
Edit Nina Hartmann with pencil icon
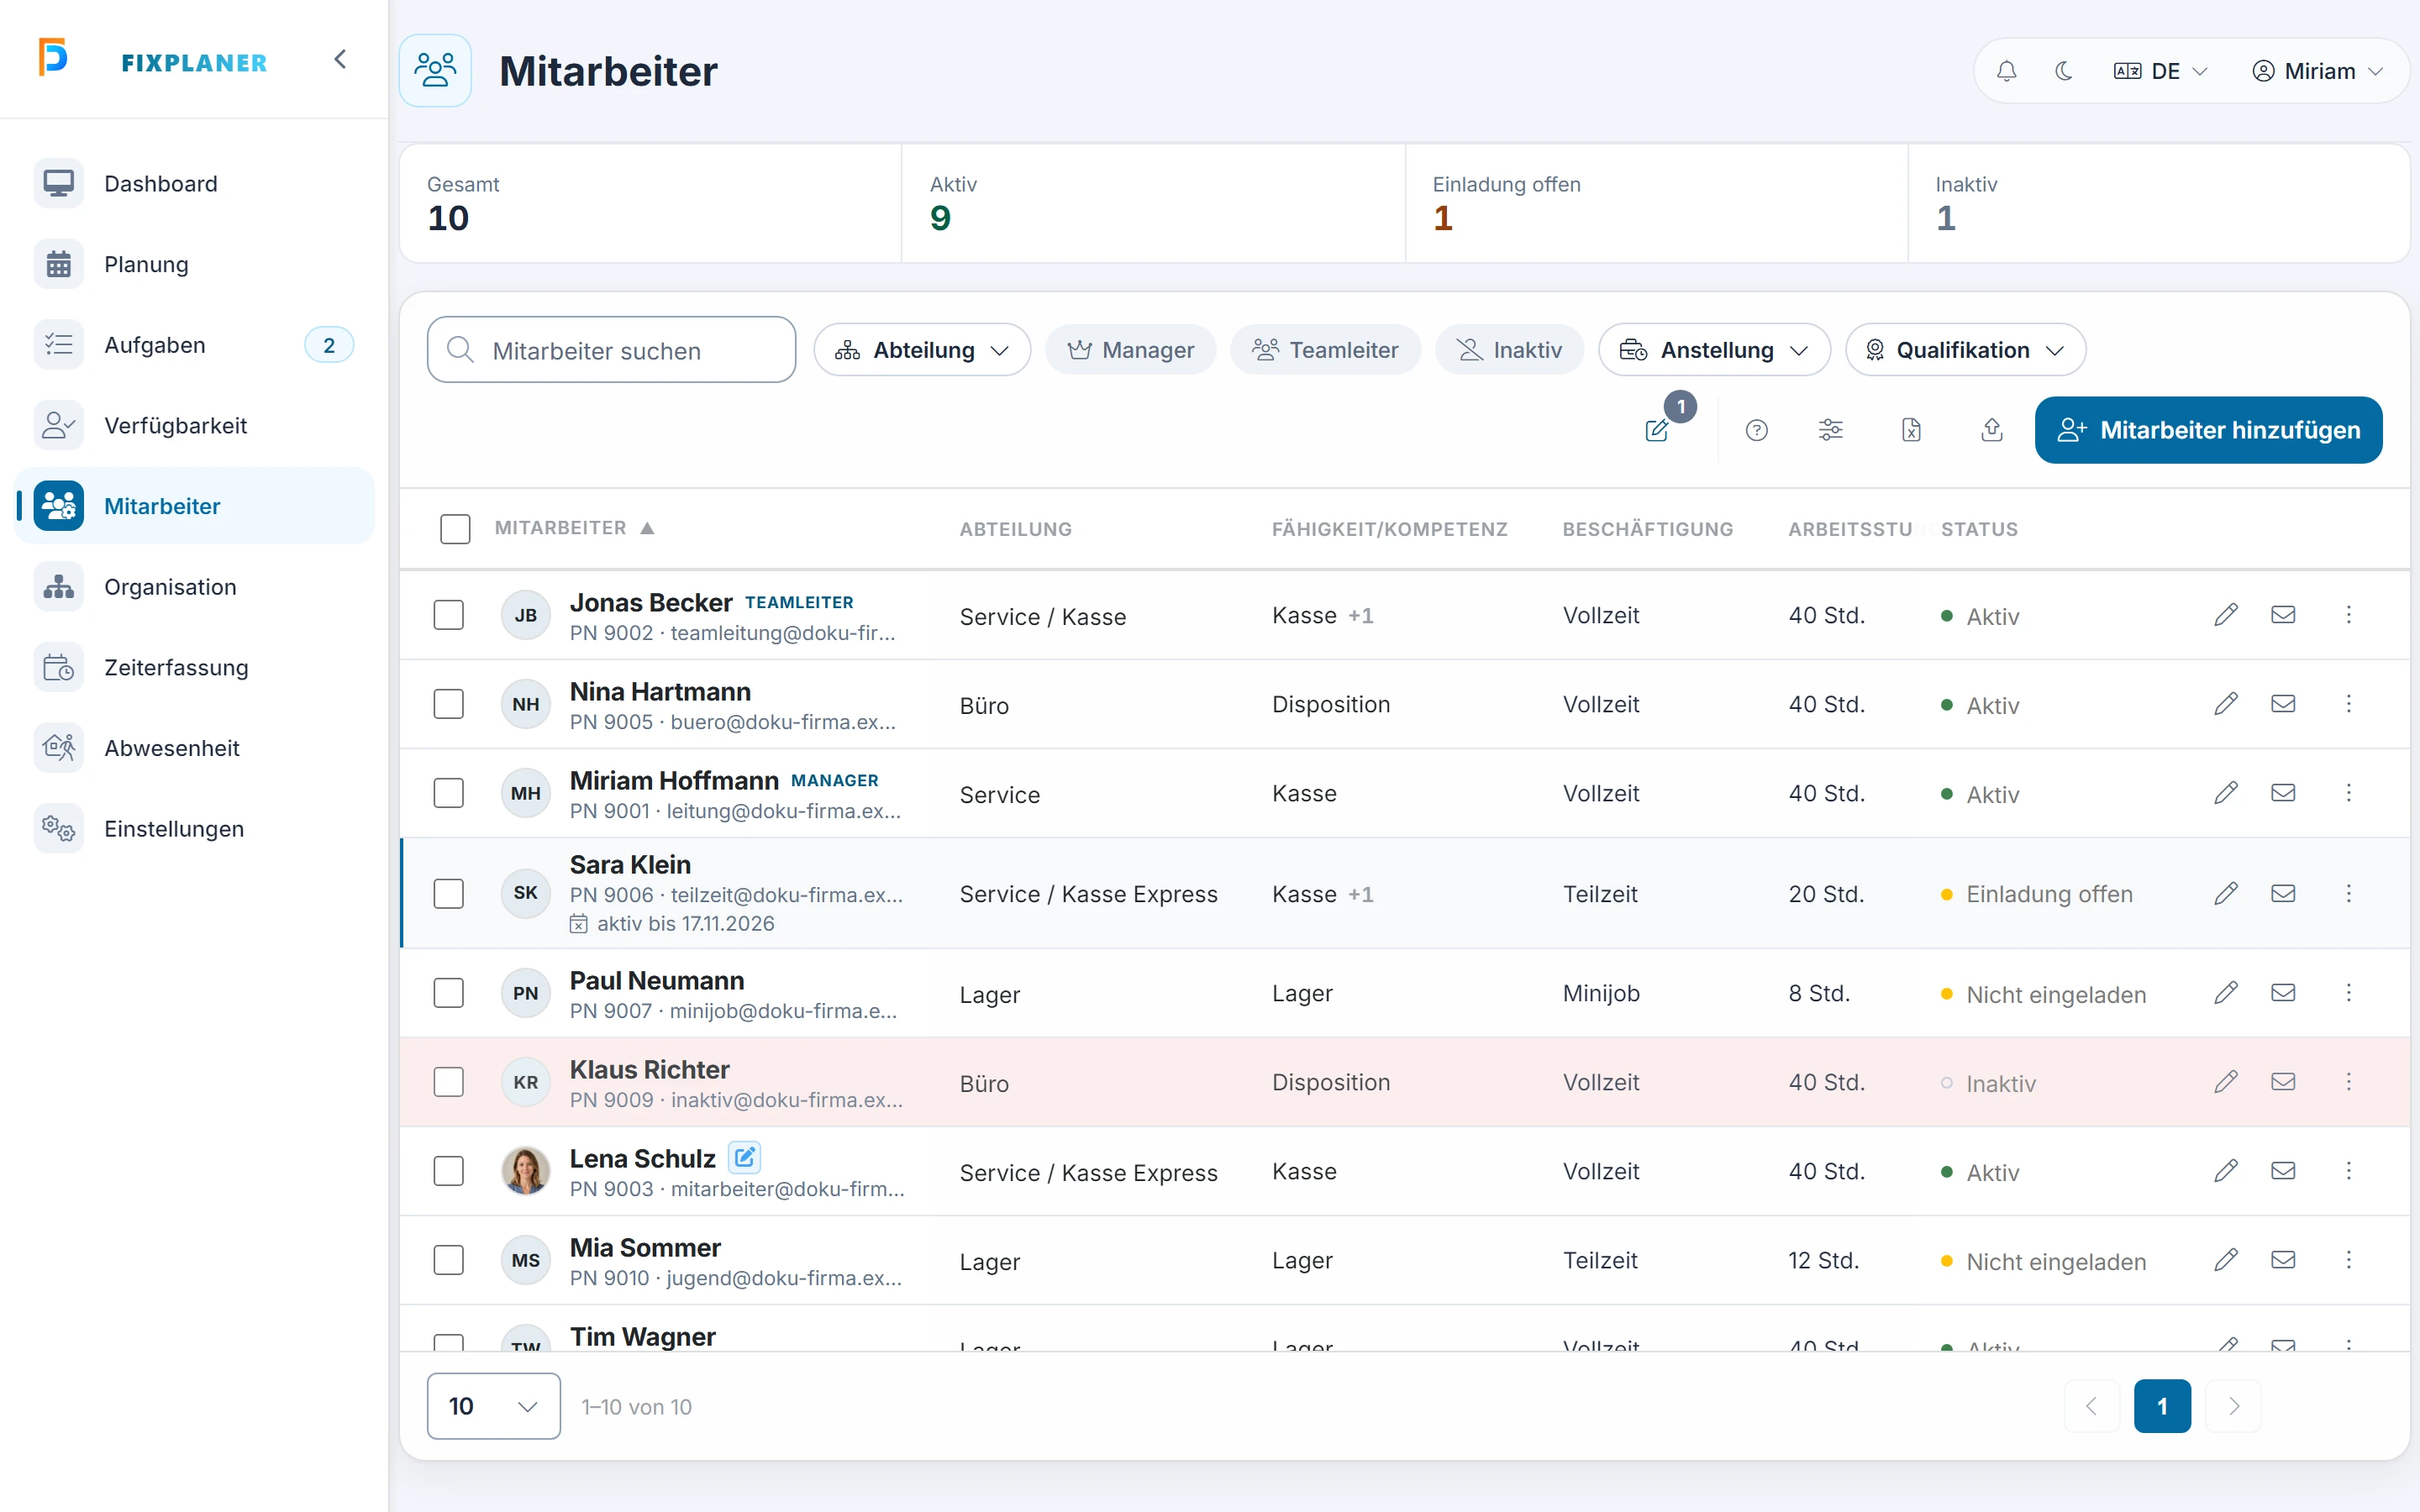(x=2226, y=704)
